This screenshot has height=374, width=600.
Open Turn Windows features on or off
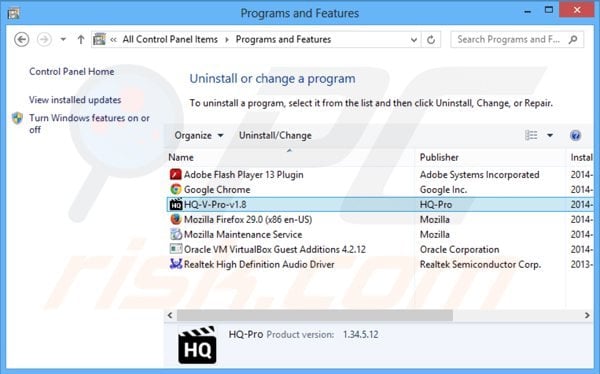(89, 124)
